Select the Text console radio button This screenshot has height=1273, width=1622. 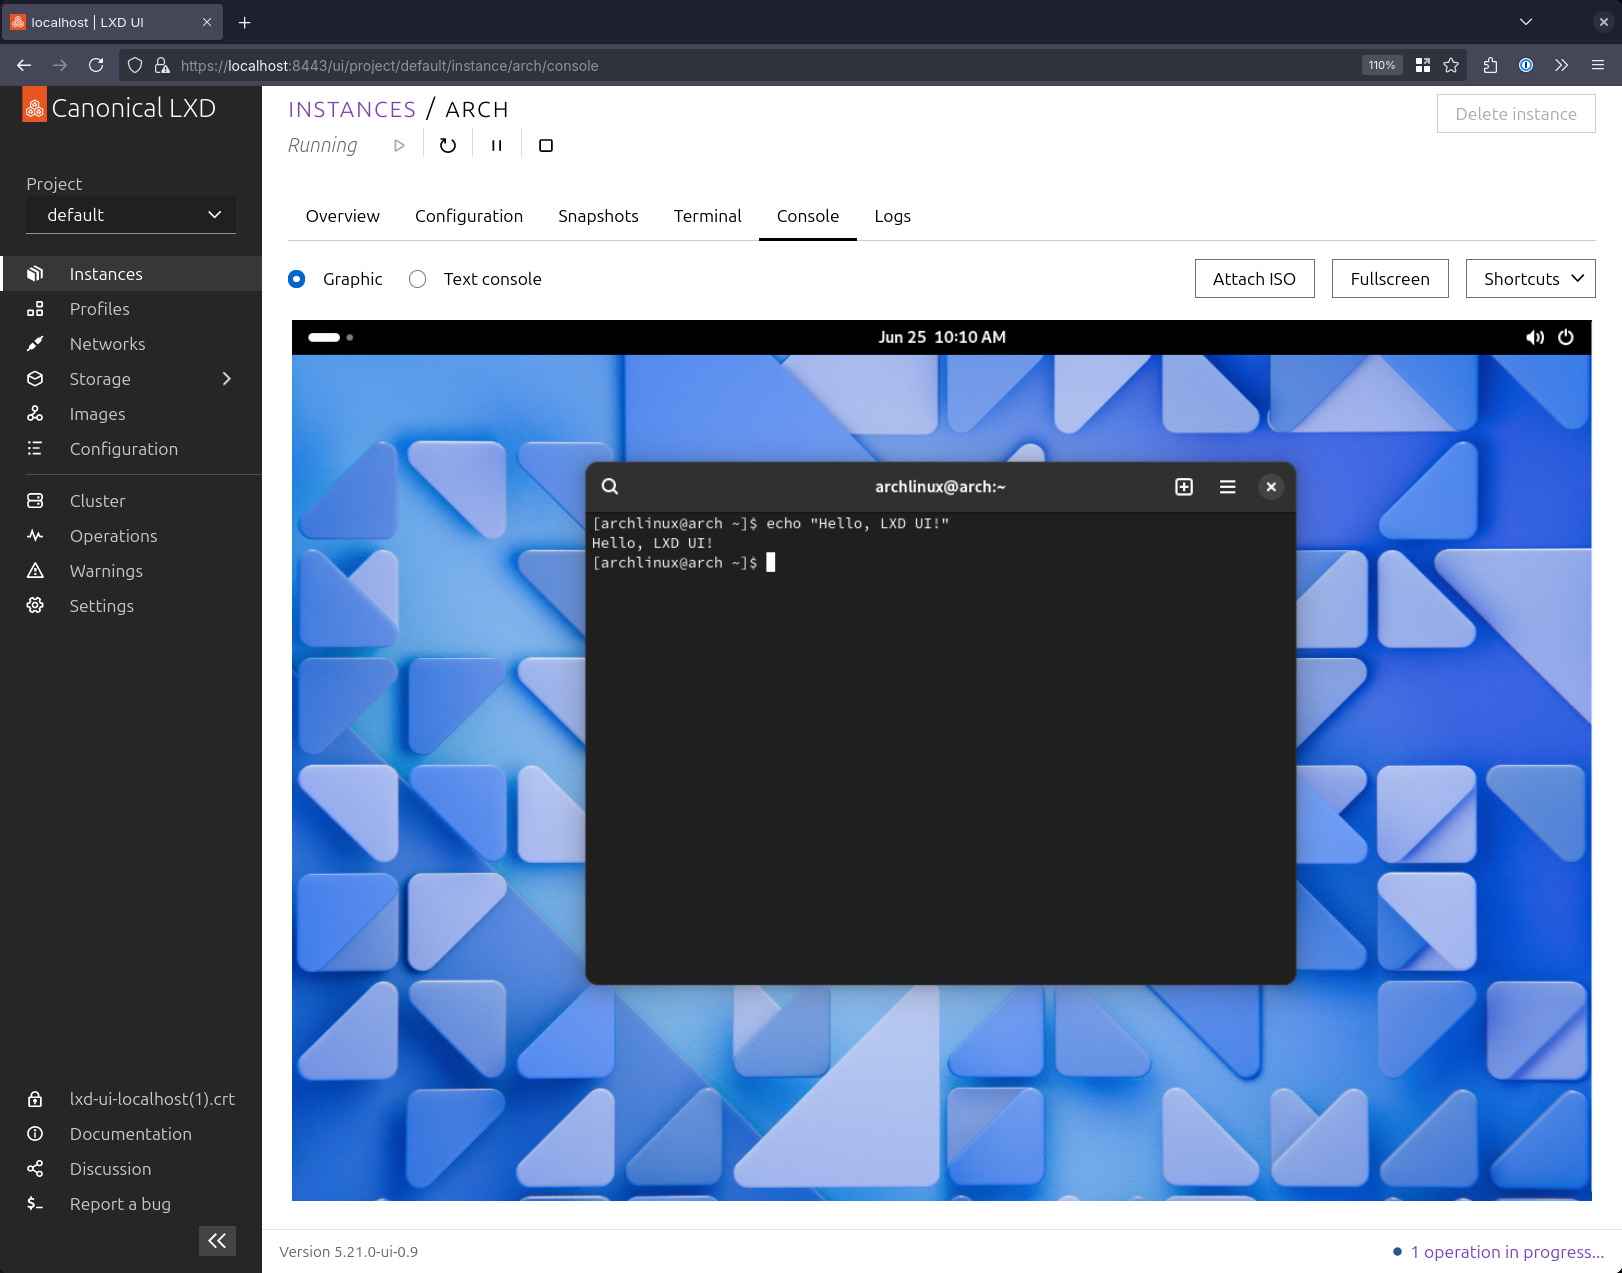(418, 279)
